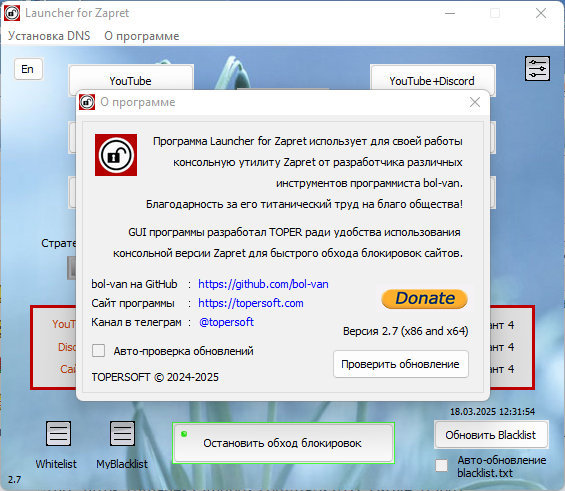Switch language with the En button
This screenshot has width=565, height=491.
pyautogui.click(x=28, y=69)
